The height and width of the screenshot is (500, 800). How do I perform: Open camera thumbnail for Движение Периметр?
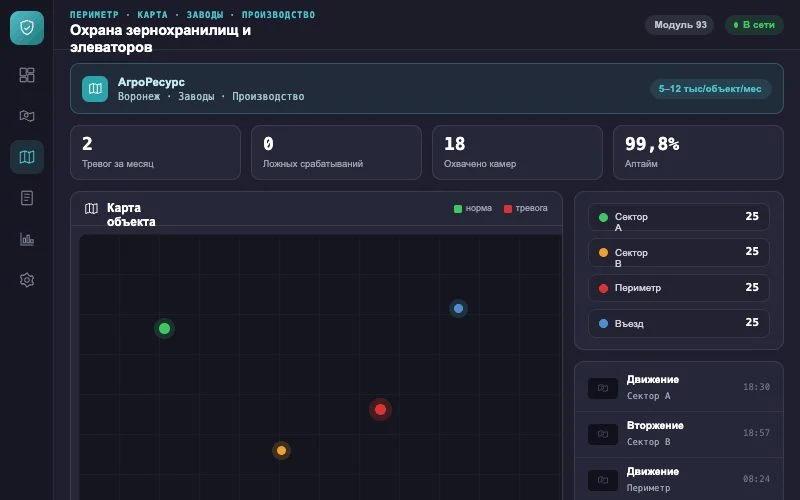click(603, 480)
